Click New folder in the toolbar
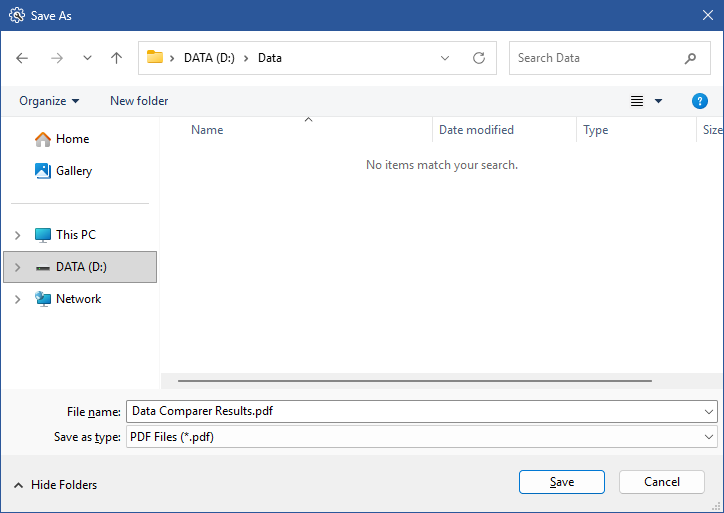This screenshot has width=724, height=513. coord(139,101)
